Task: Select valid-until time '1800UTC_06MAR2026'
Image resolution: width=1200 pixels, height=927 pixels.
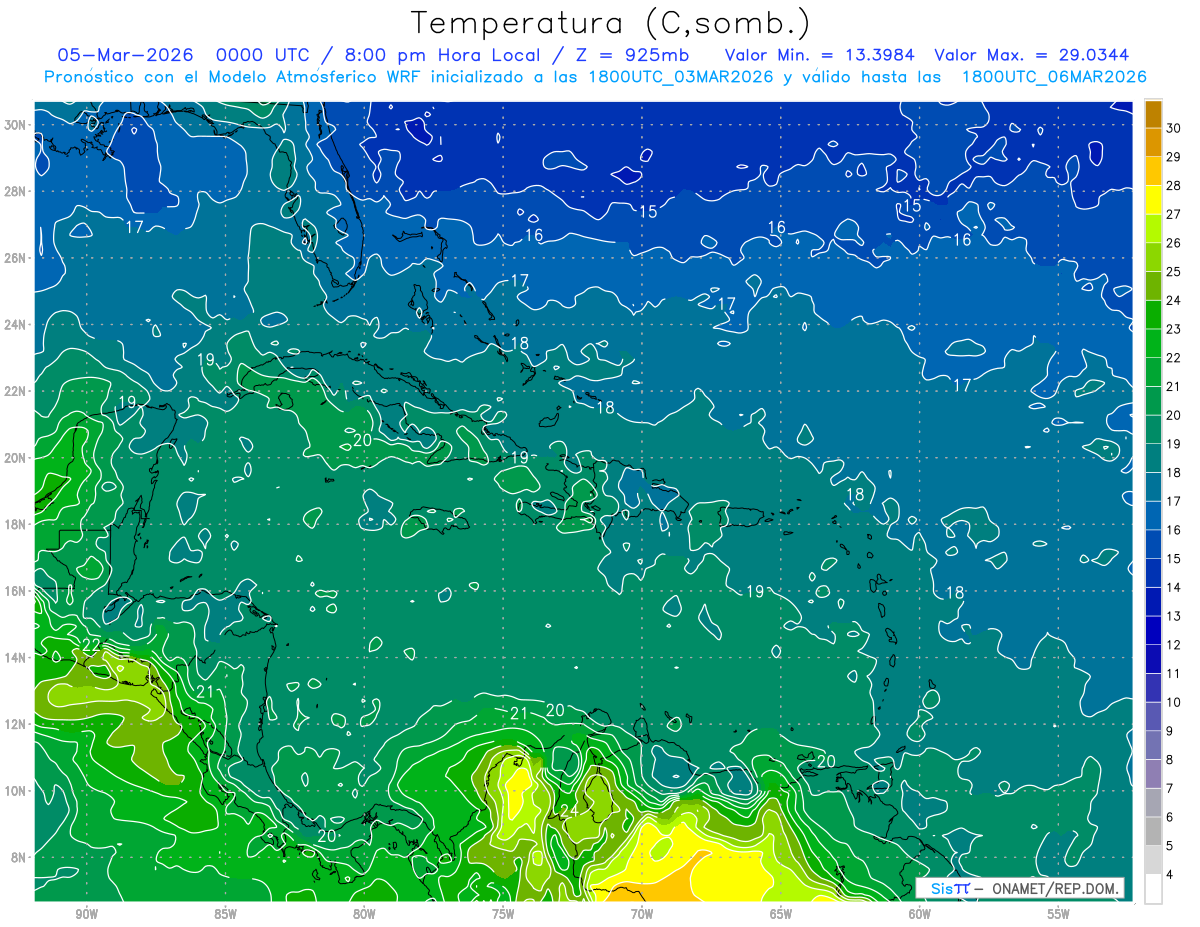Action: point(1054,77)
